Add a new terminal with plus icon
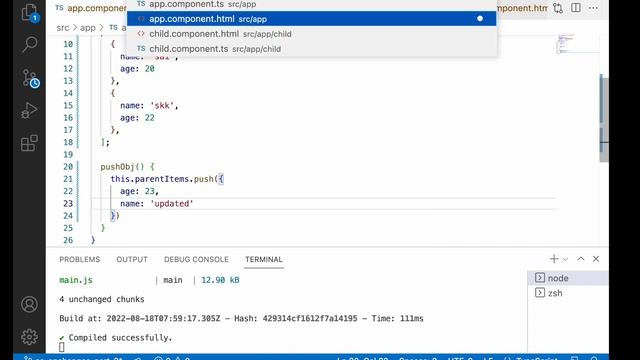 pos(554,259)
